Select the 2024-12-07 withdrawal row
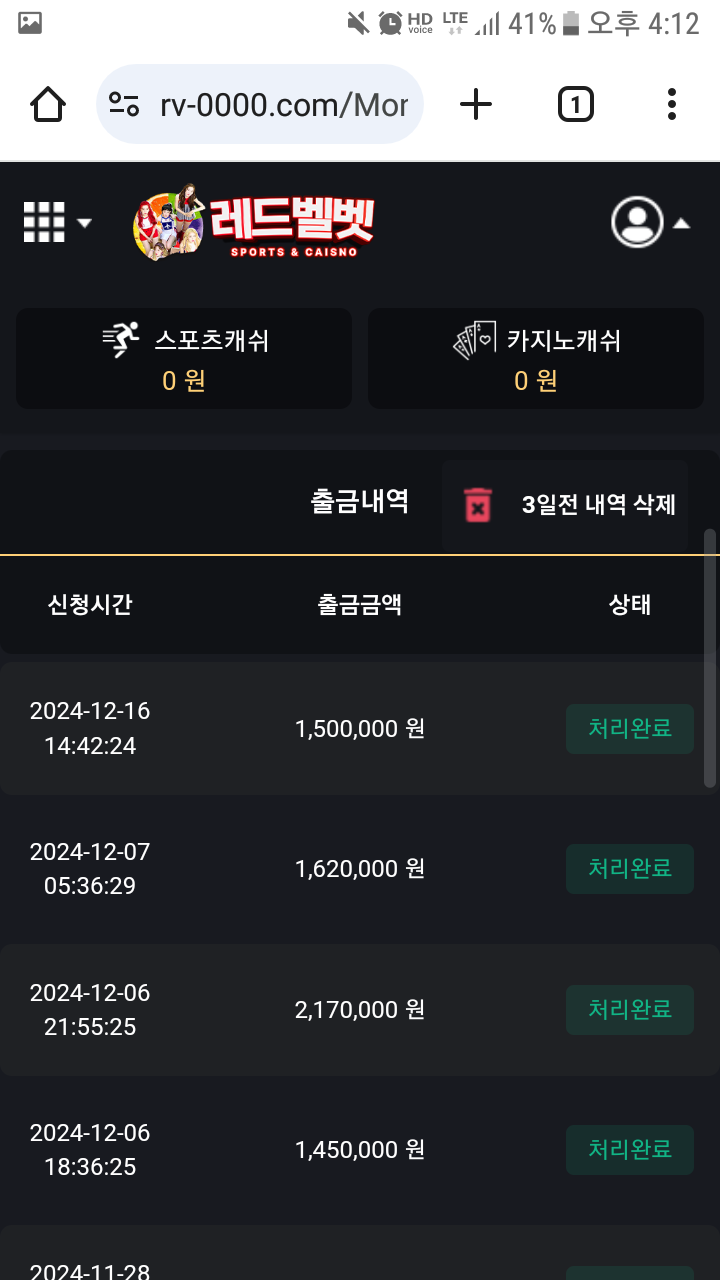Viewport: 720px width, 1280px height. click(x=360, y=868)
